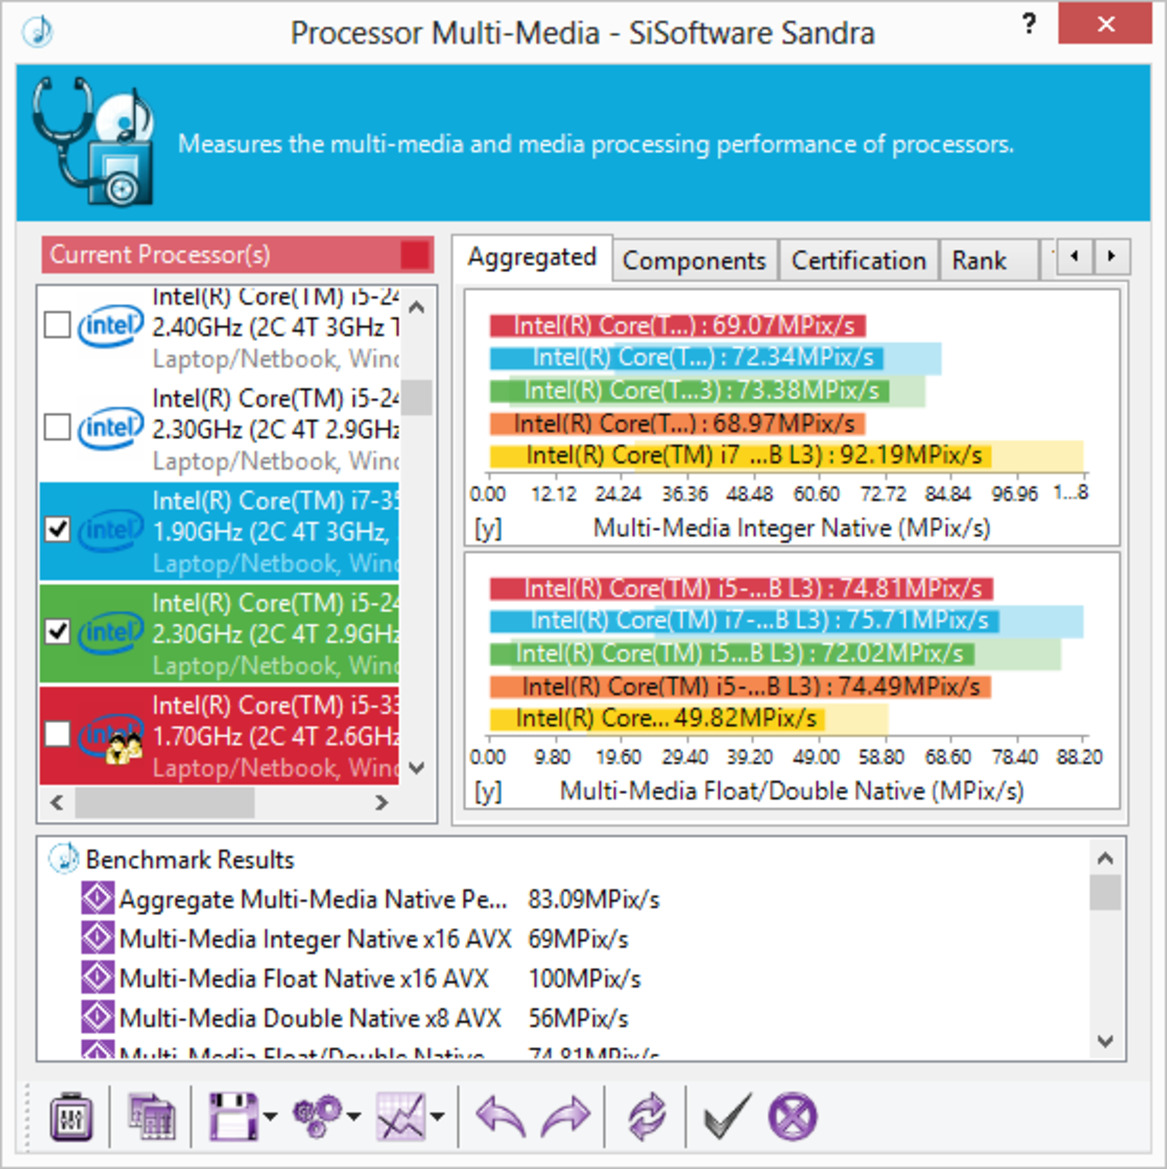Click the orange 74.49MPix/s float bar
Screen dimensions: 1167x1169
[x=740, y=686]
